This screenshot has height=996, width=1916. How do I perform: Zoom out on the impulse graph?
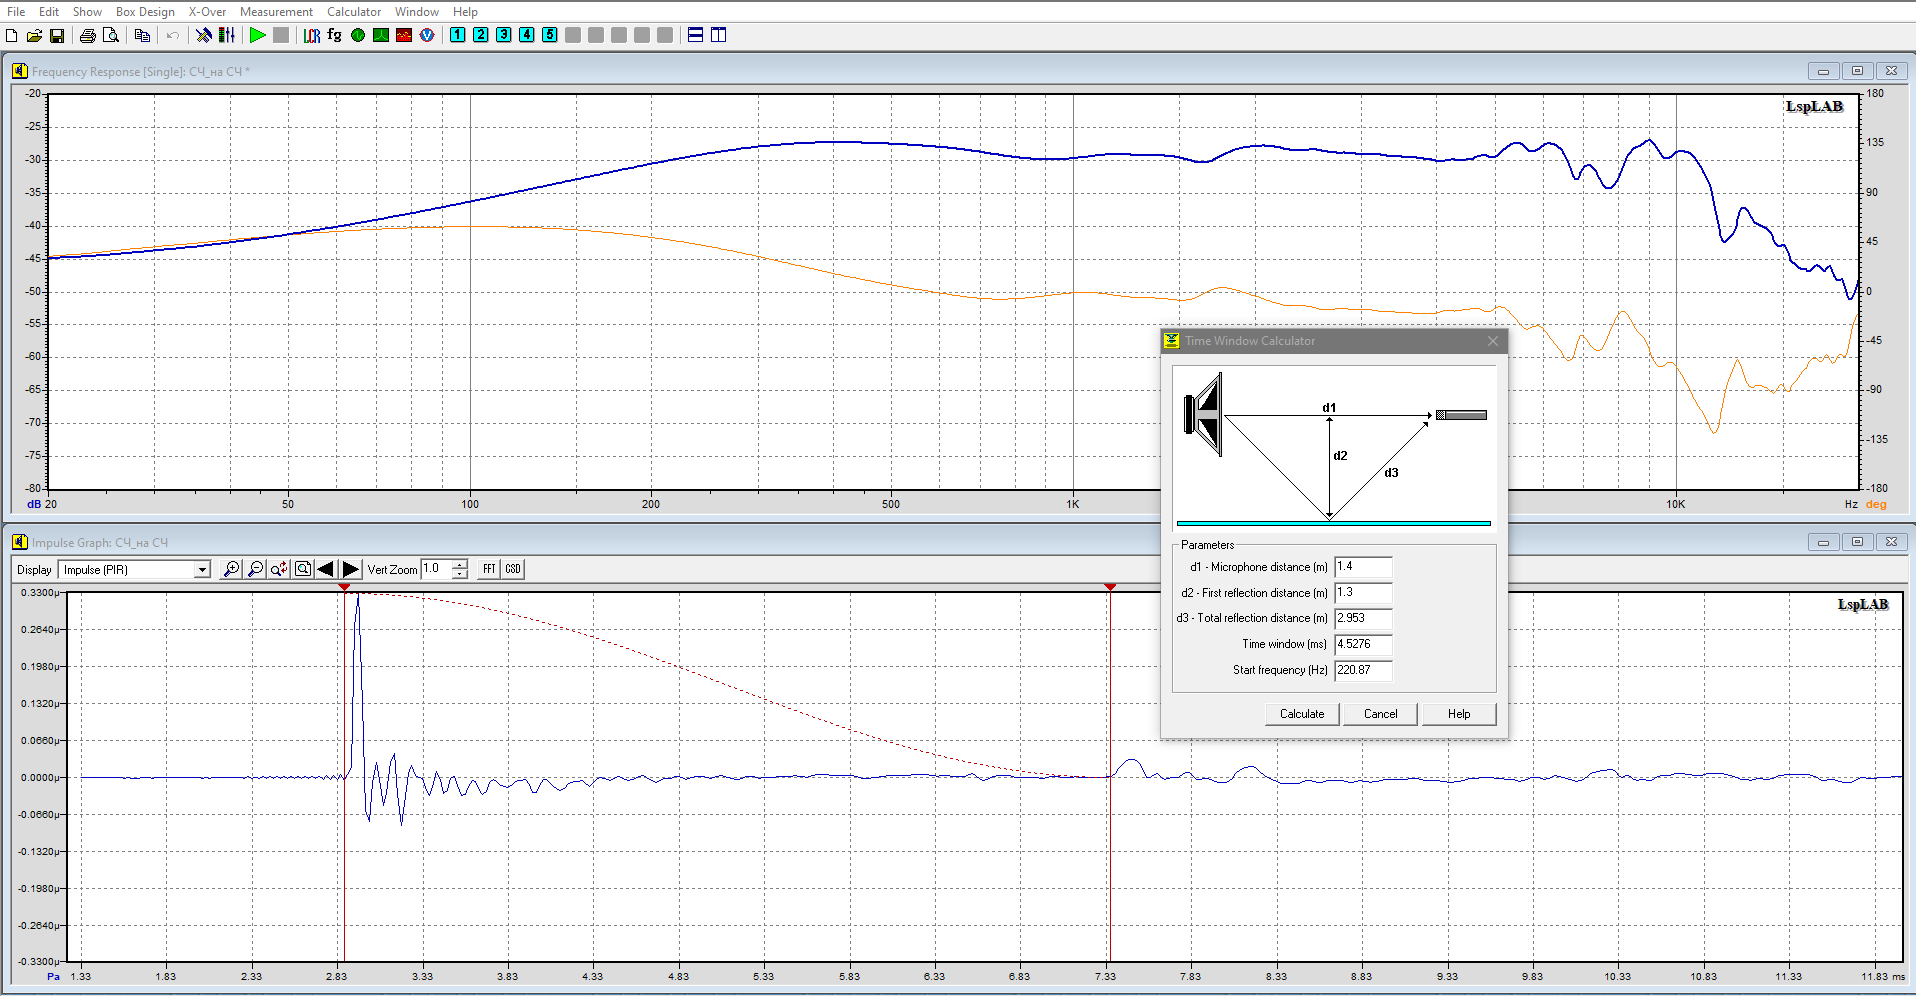click(x=255, y=569)
